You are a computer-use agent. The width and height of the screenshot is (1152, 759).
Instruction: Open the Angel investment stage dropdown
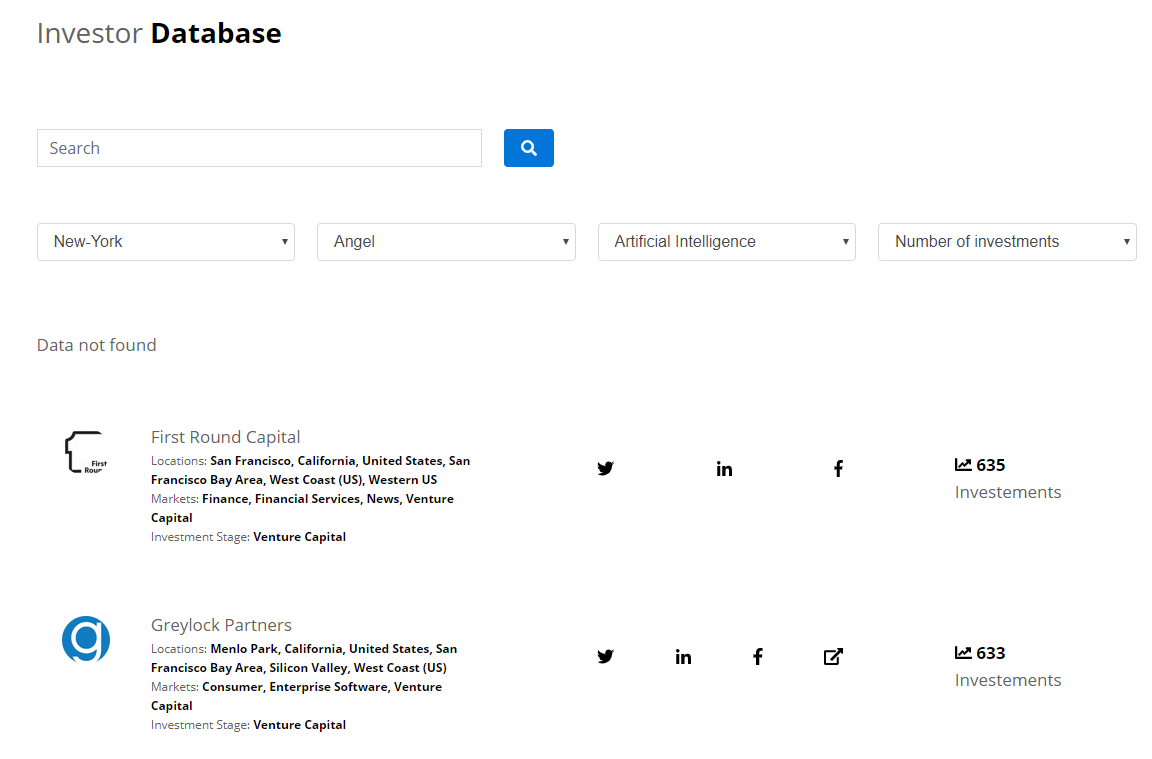(446, 241)
